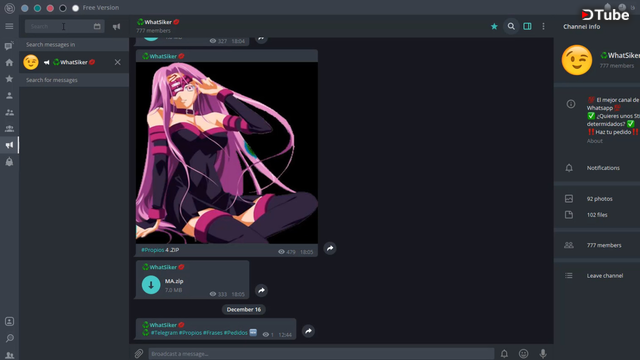The image size is (640, 360).
Task: Select the dark theme color dot
Action: [x=63, y=8]
